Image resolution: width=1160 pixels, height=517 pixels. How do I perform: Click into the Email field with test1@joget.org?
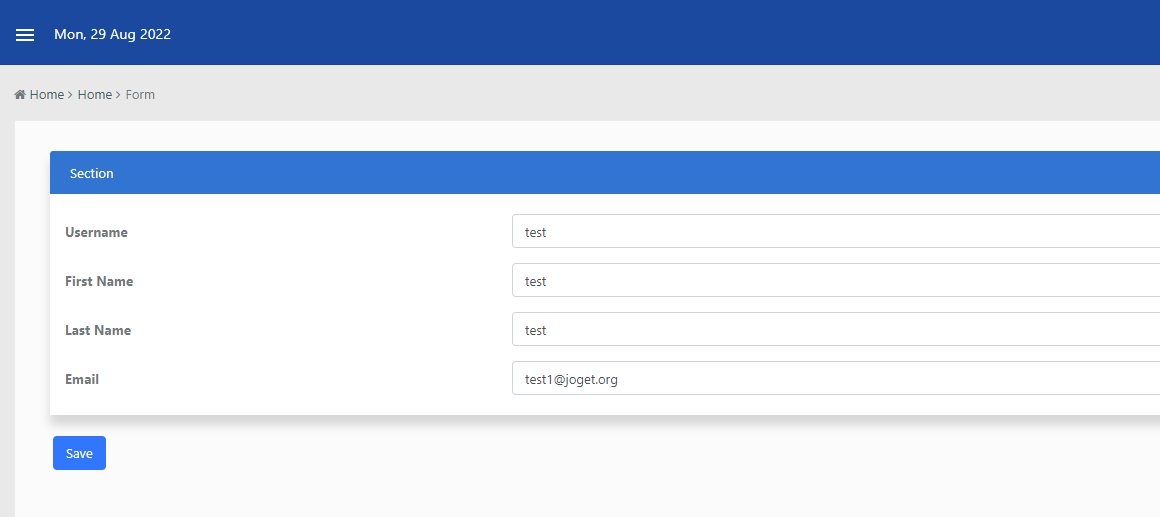(x=836, y=378)
